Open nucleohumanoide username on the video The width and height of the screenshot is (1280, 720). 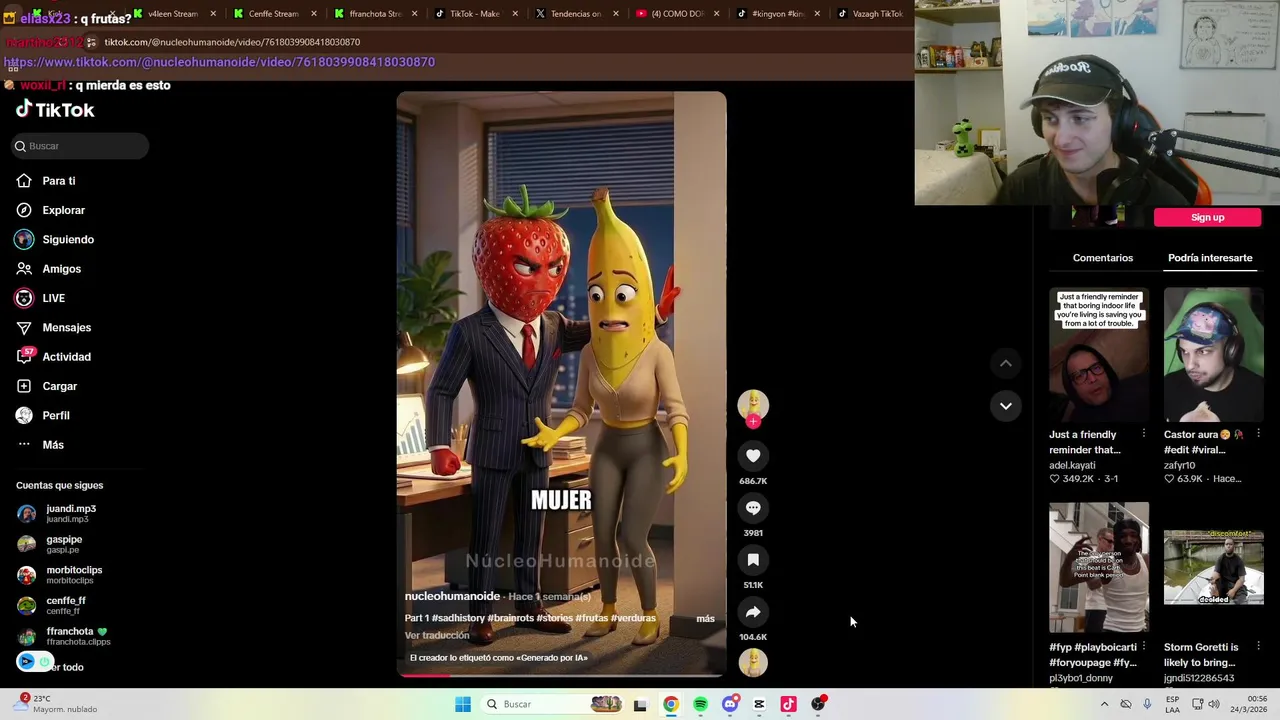point(452,596)
